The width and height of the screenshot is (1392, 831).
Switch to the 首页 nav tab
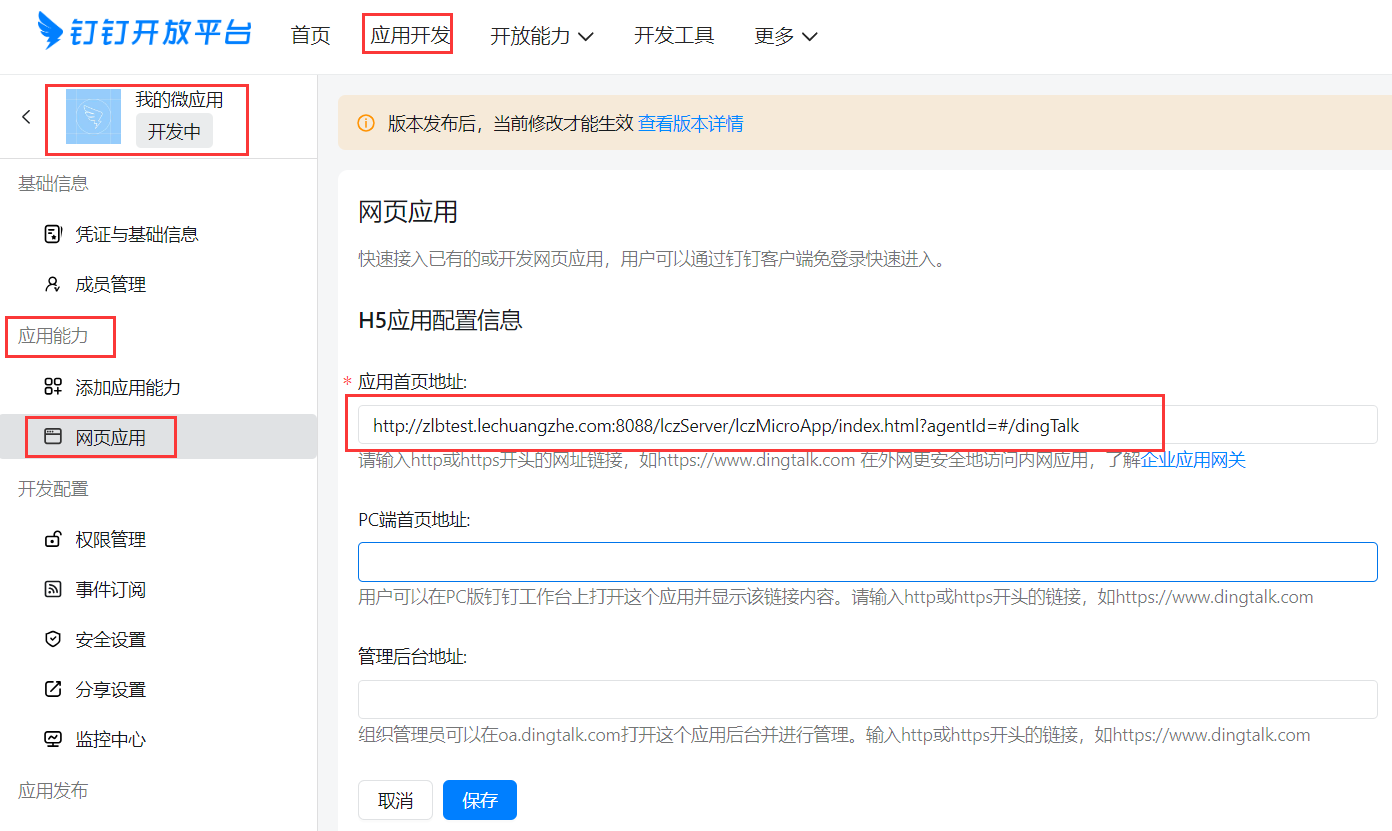[310, 36]
